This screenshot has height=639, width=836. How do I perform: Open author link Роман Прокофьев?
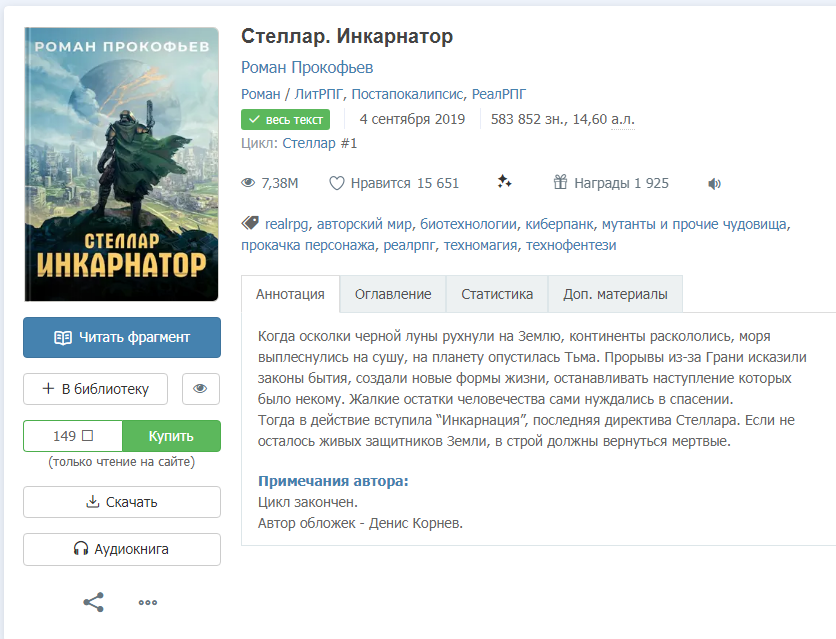(x=307, y=68)
